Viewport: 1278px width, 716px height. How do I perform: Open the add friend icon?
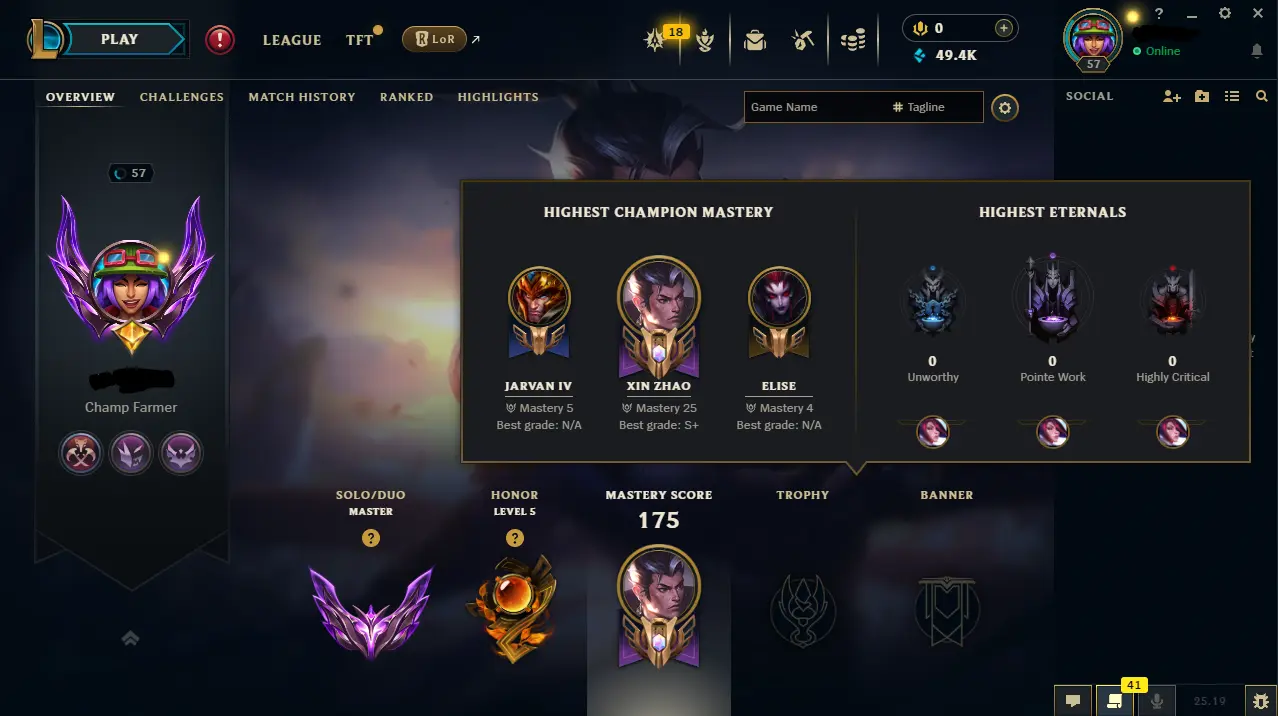pos(1172,96)
